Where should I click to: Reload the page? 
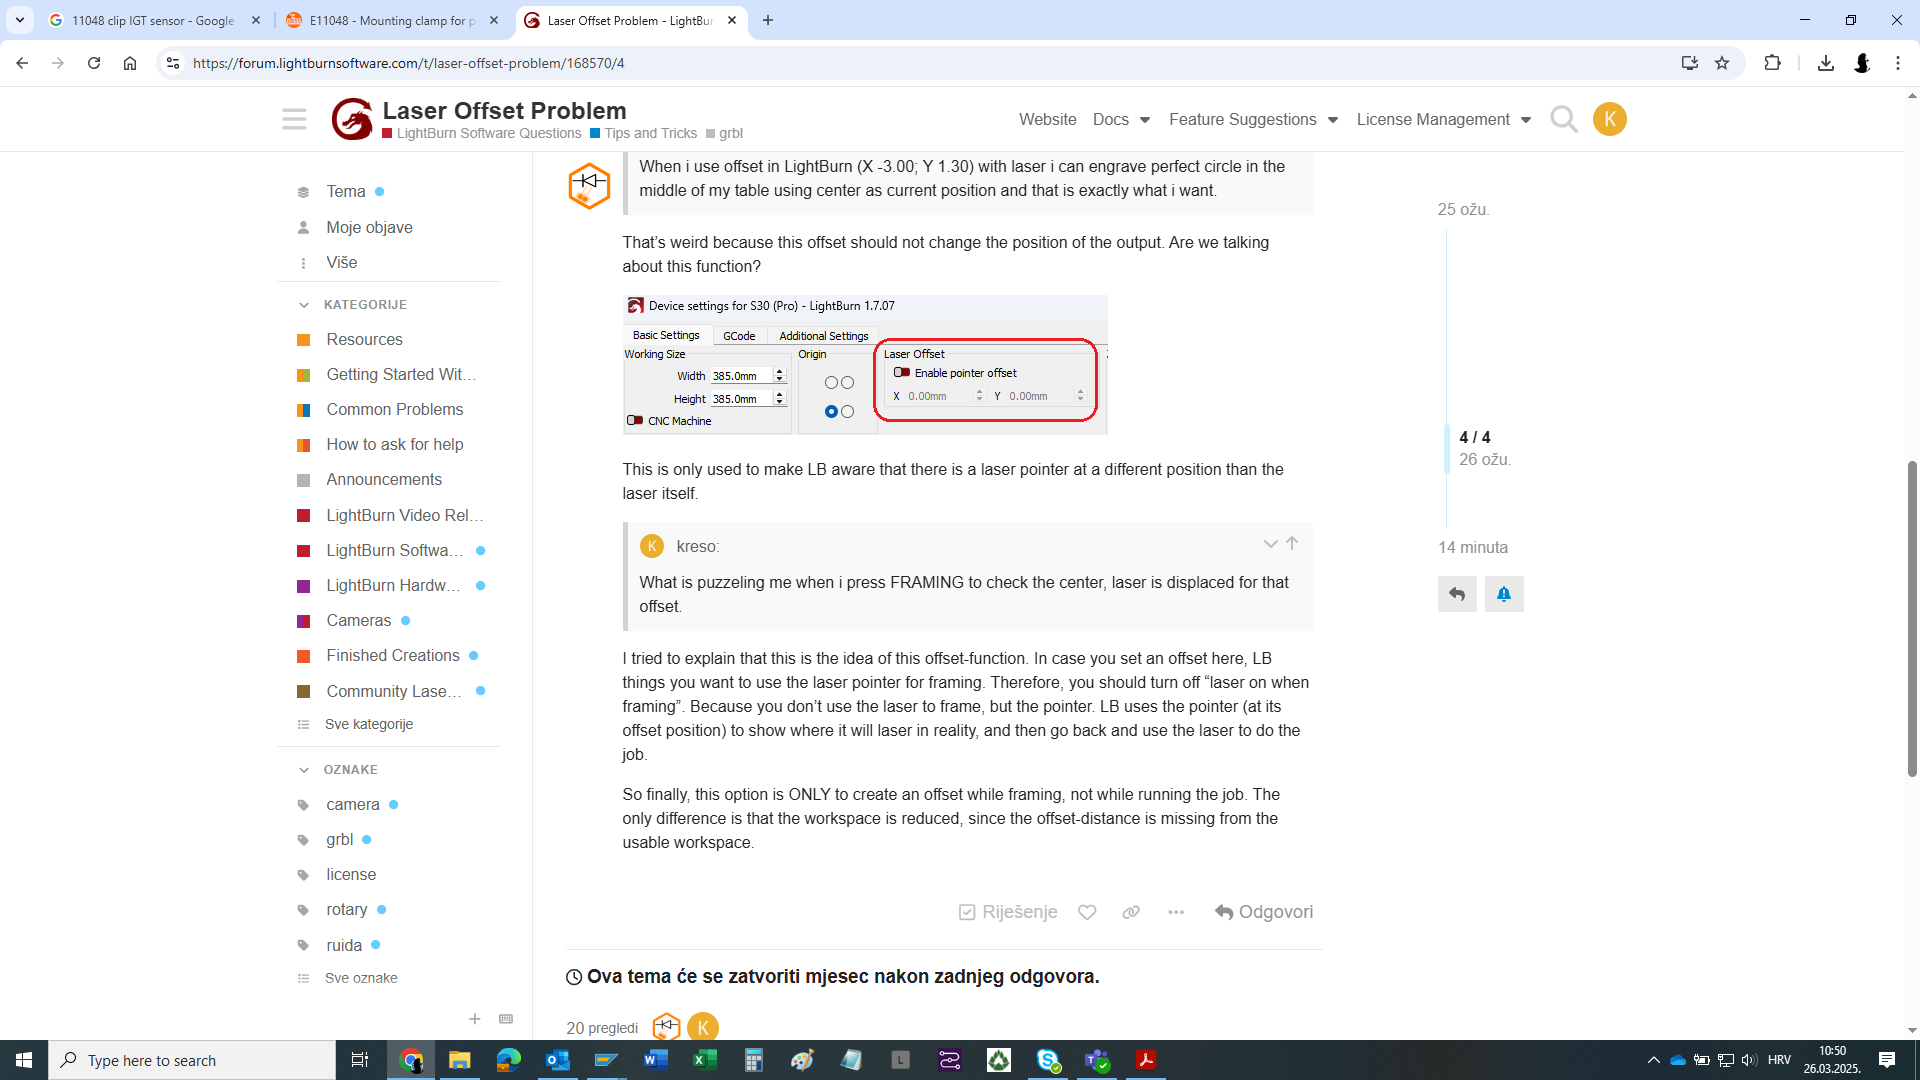coord(94,63)
